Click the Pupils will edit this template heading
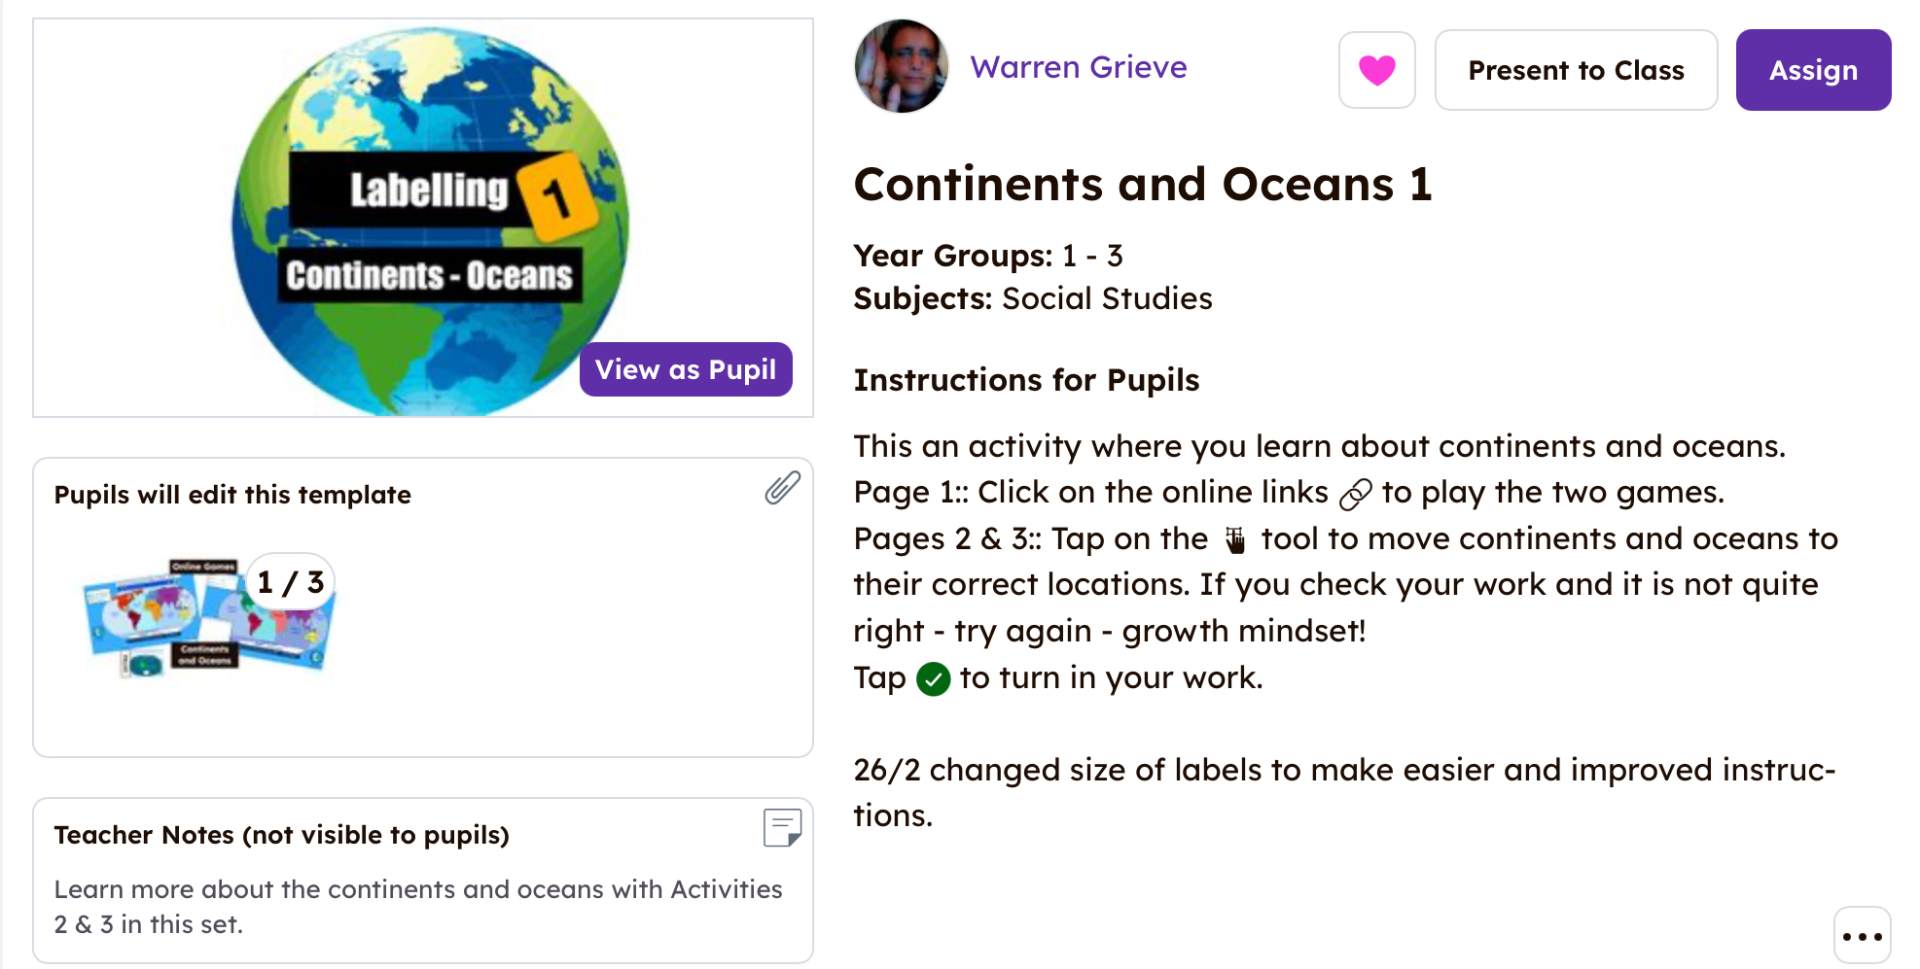 click(x=232, y=495)
